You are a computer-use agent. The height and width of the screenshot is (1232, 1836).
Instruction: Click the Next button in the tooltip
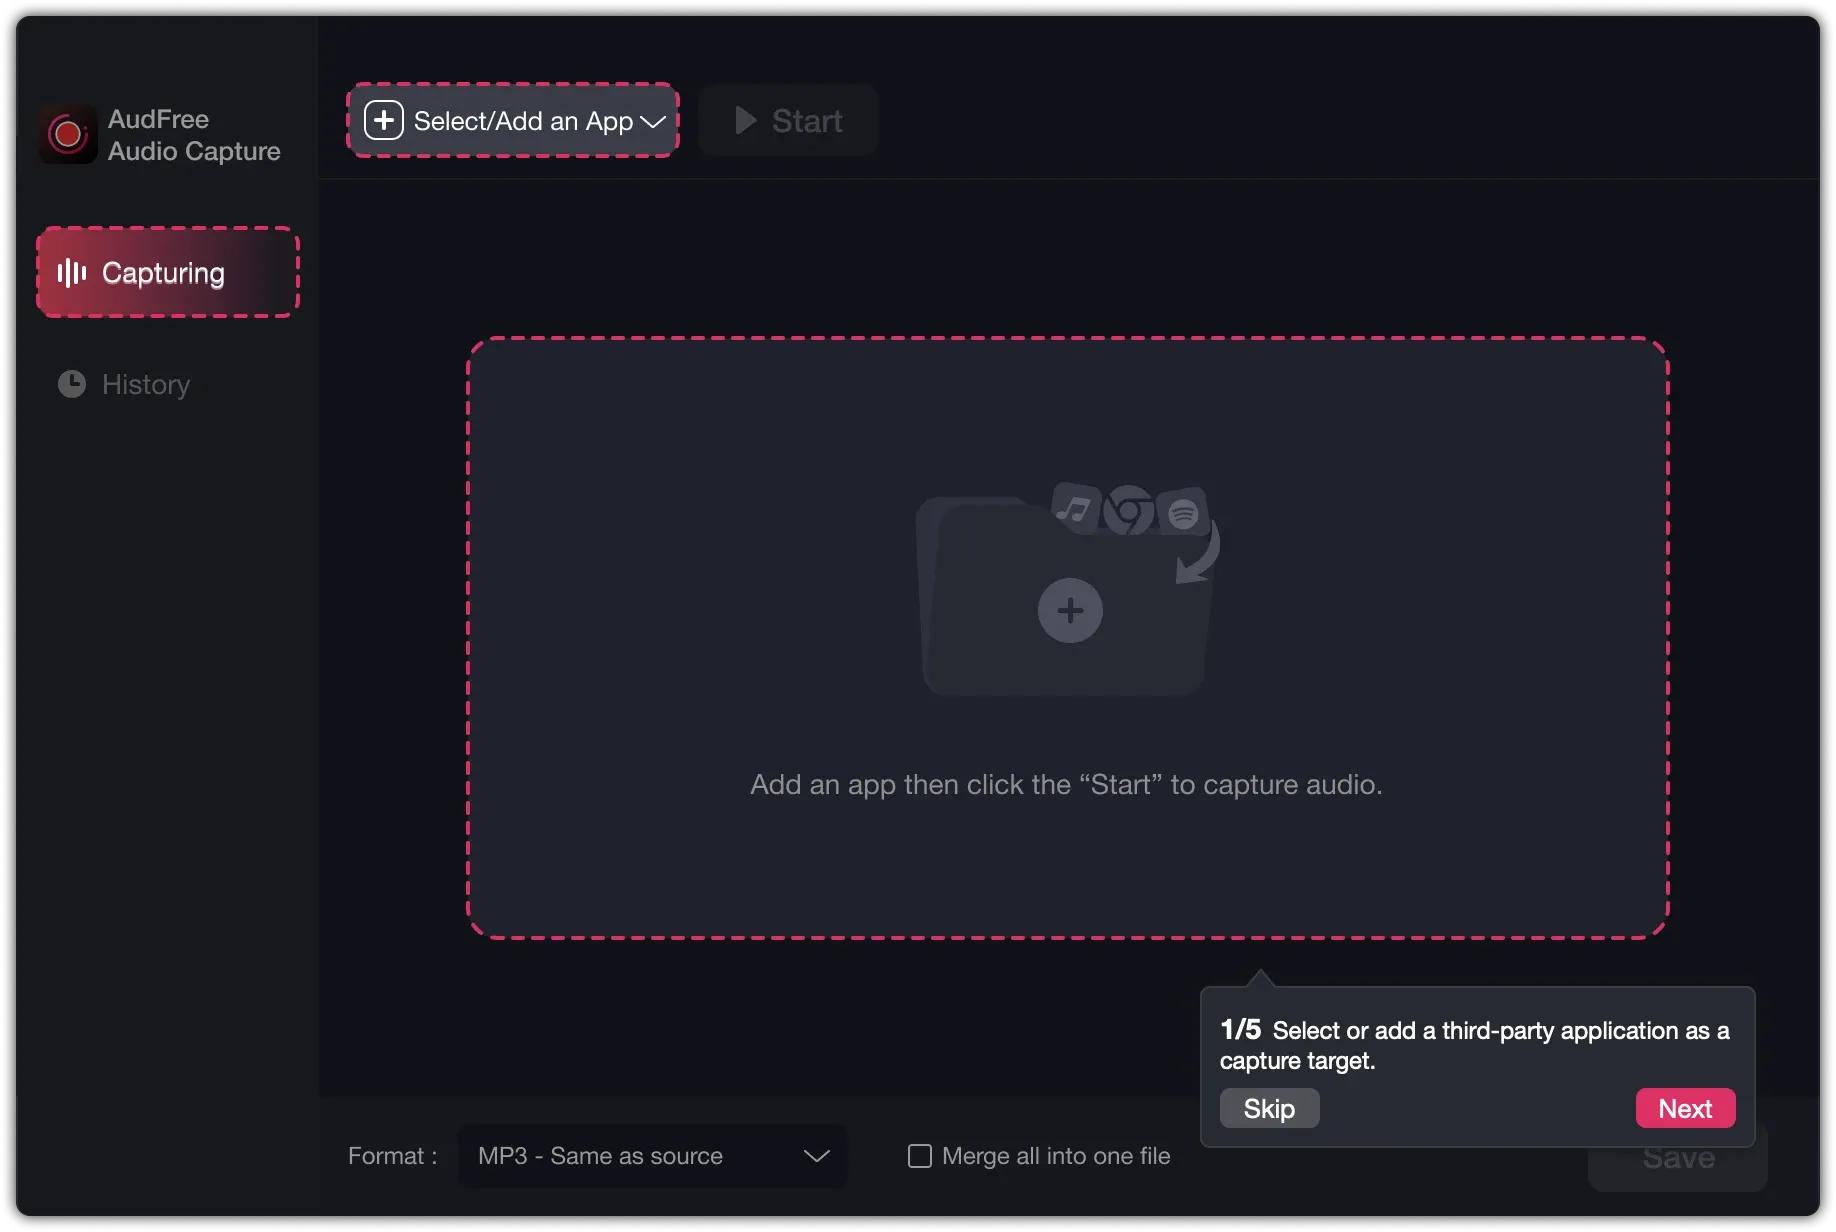(1685, 1108)
